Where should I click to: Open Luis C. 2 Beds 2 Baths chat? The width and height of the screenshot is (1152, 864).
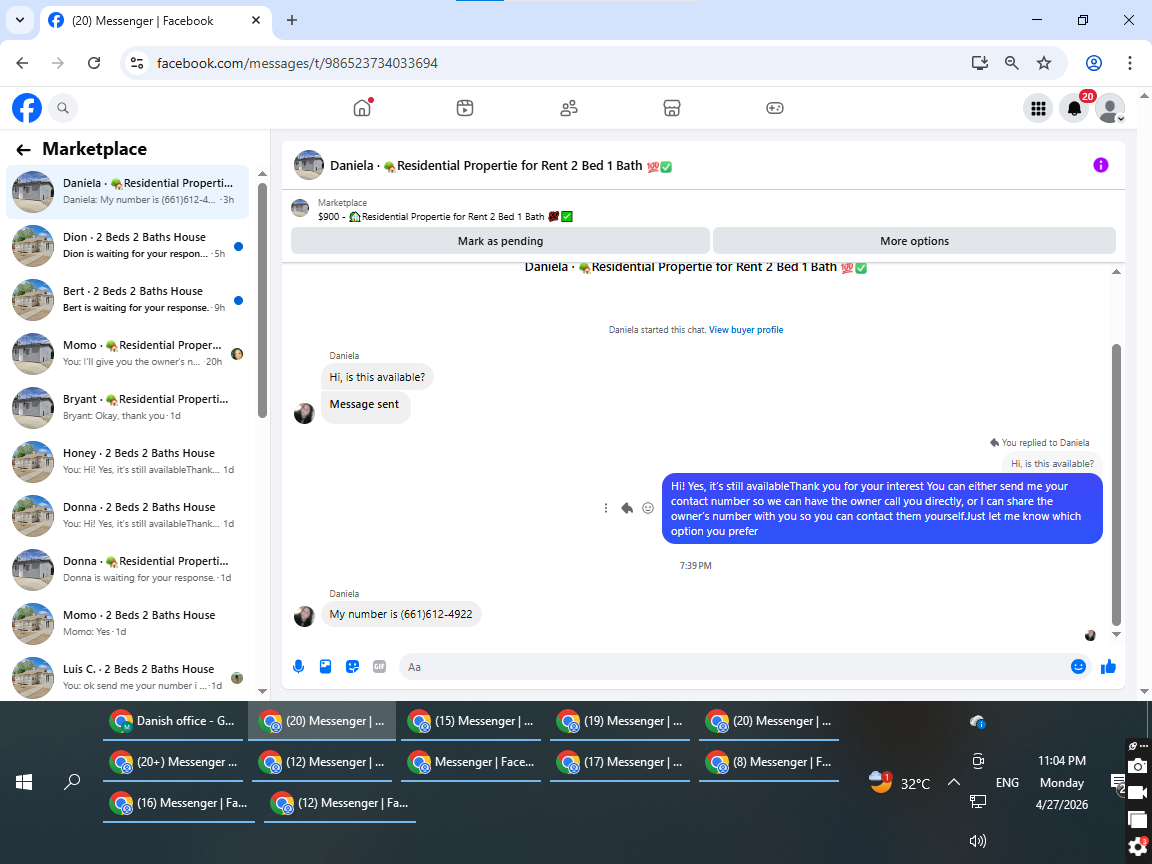coord(128,677)
